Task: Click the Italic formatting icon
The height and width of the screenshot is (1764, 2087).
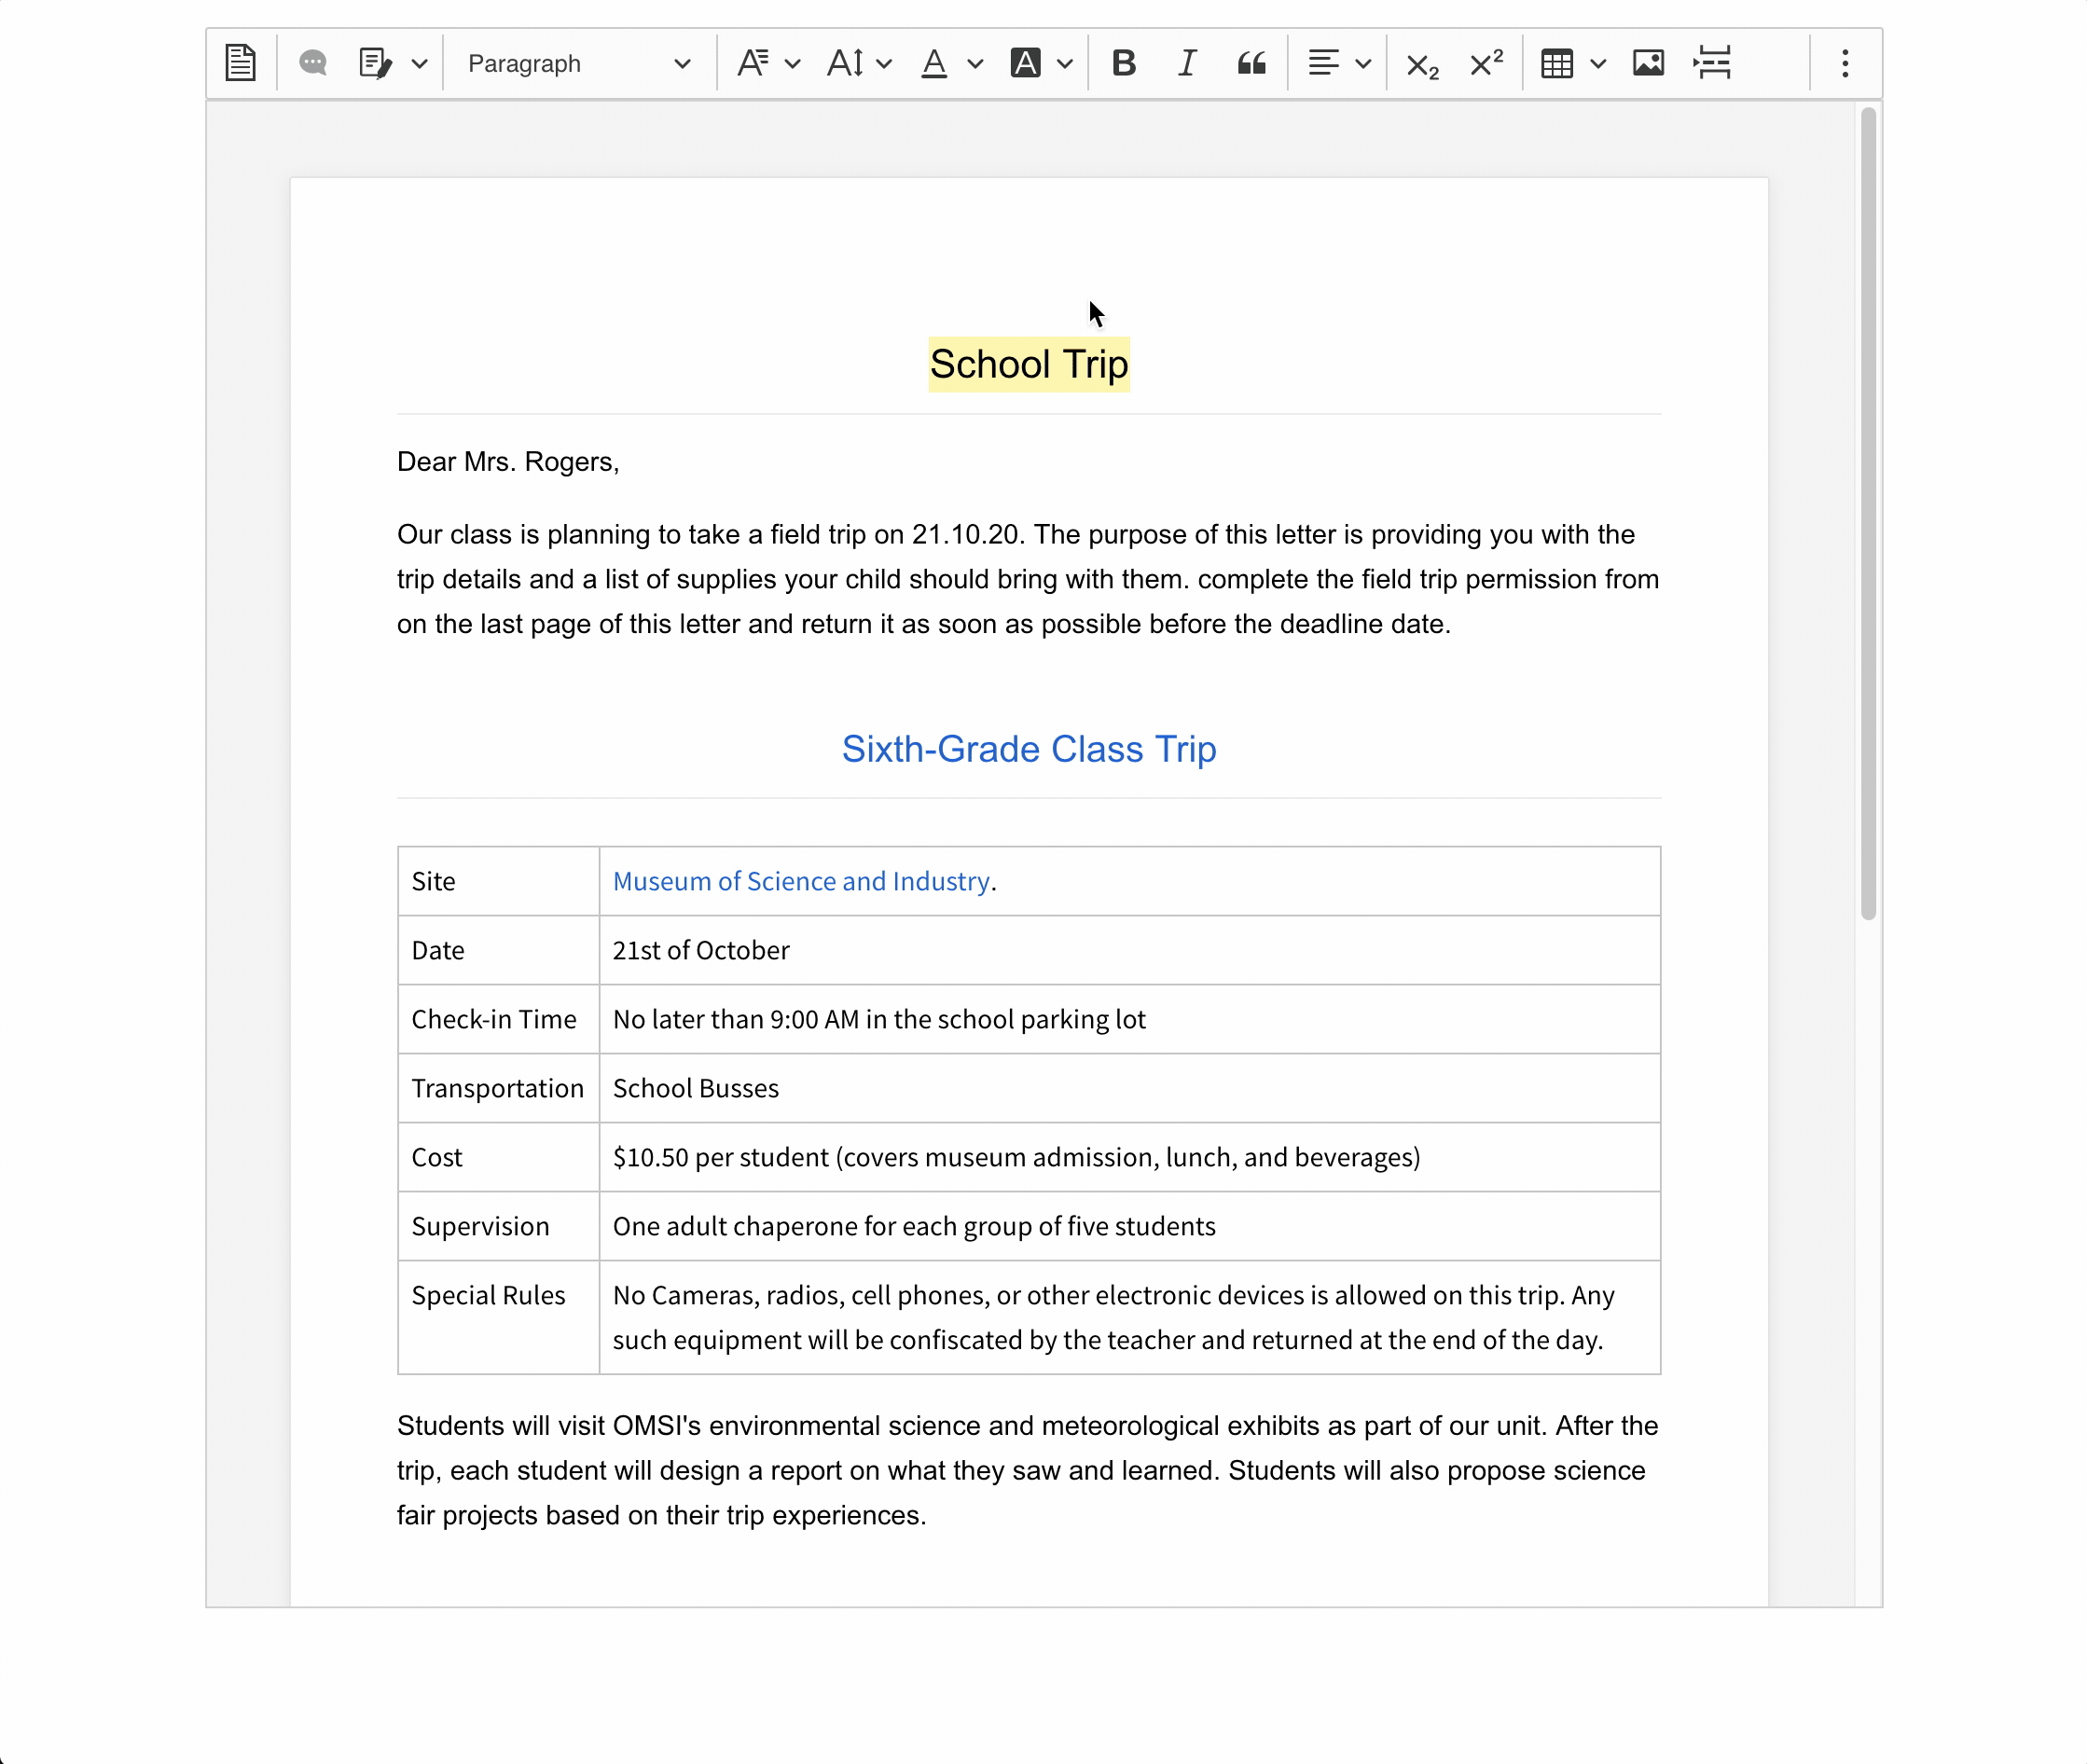Action: tap(1185, 63)
